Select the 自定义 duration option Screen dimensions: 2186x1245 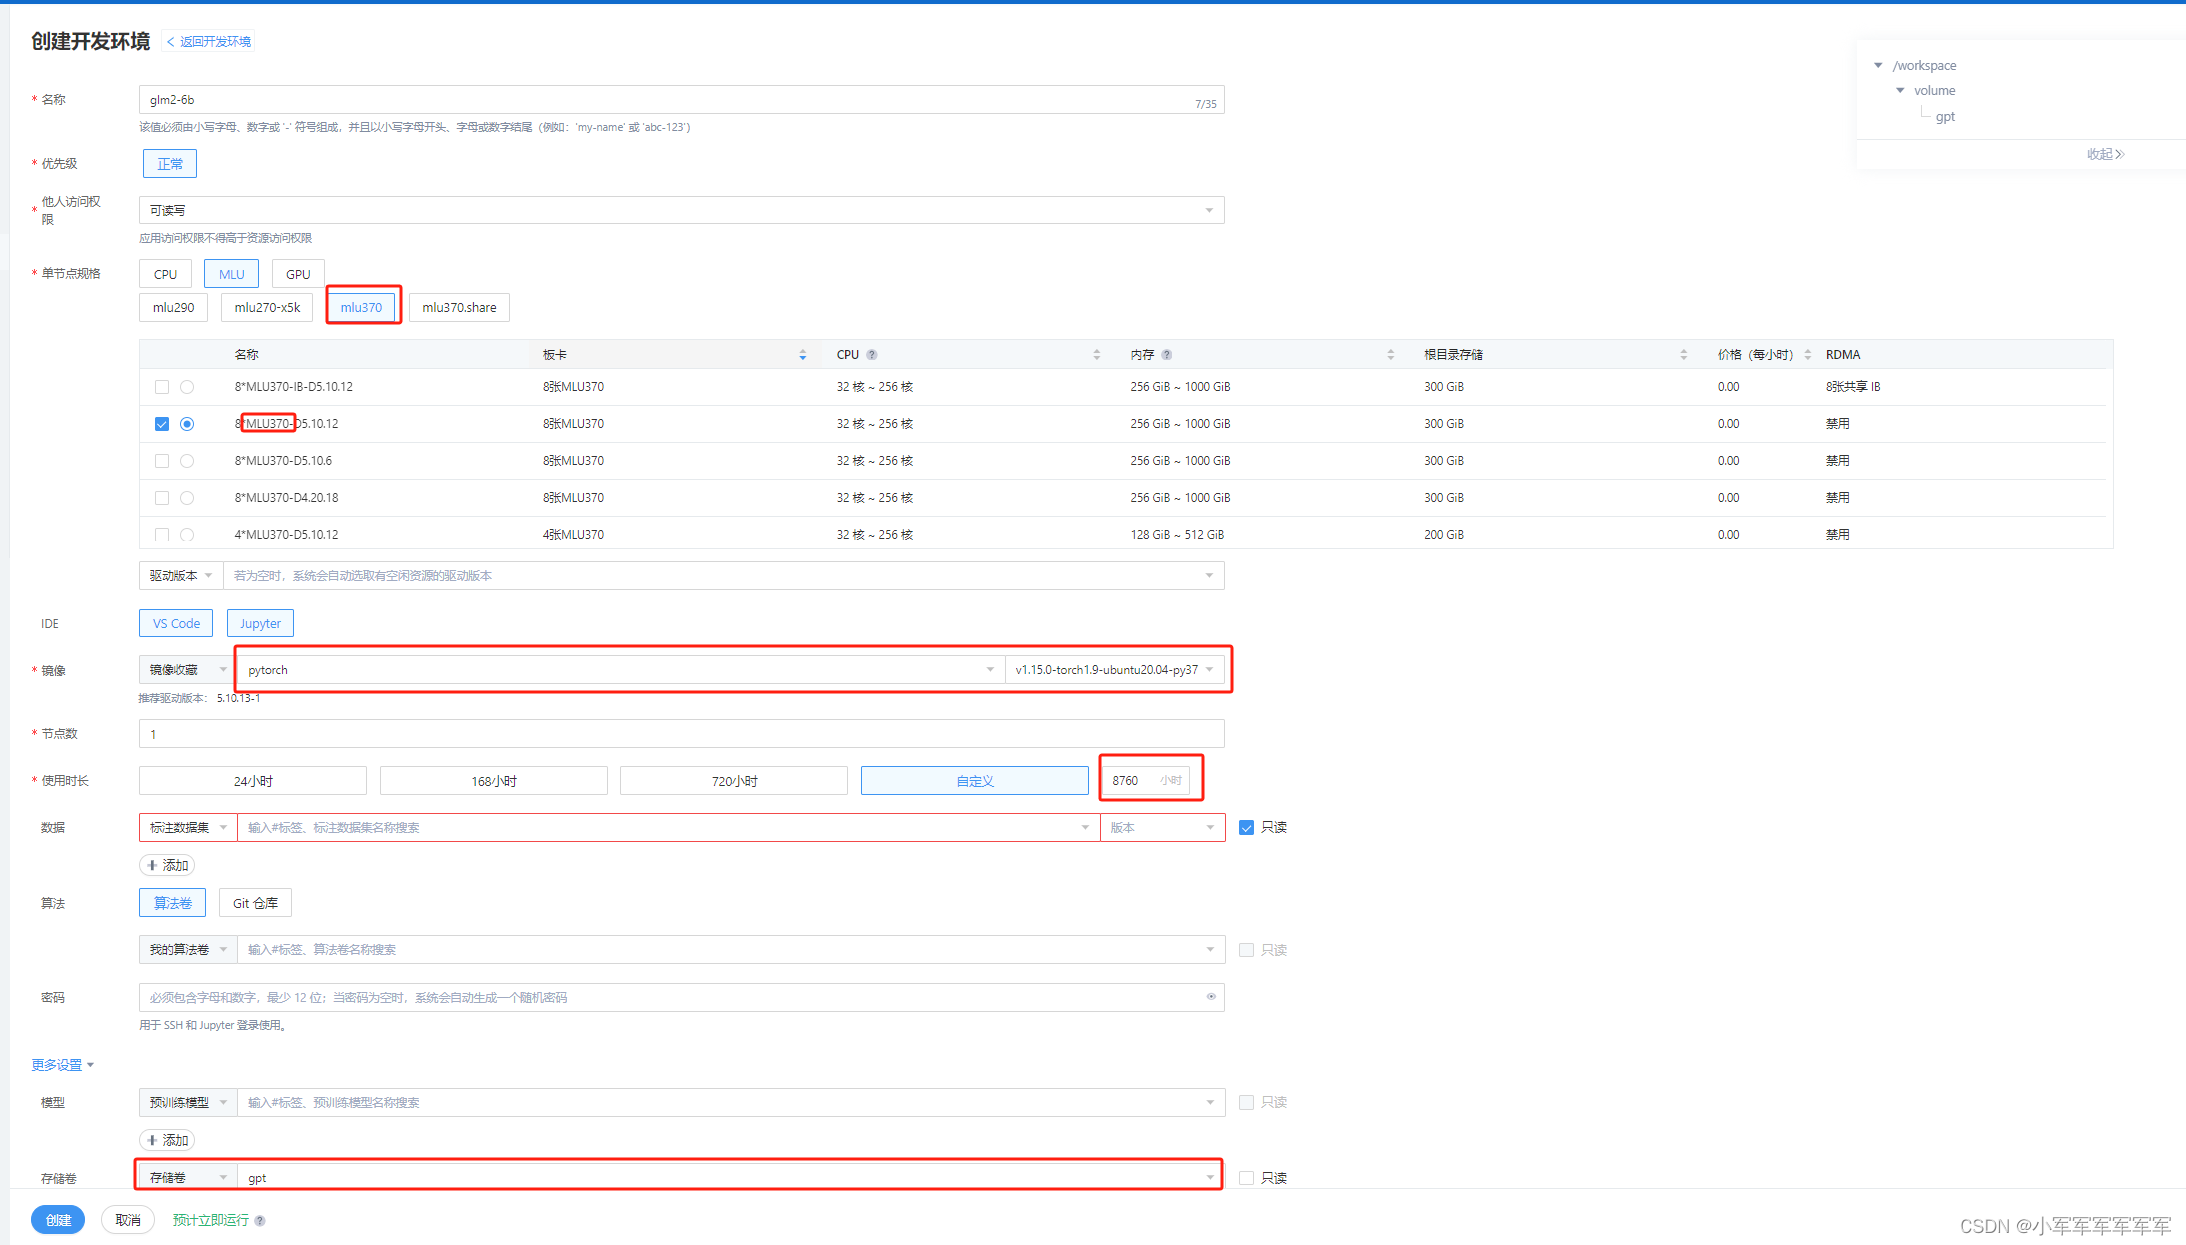(975, 781)
